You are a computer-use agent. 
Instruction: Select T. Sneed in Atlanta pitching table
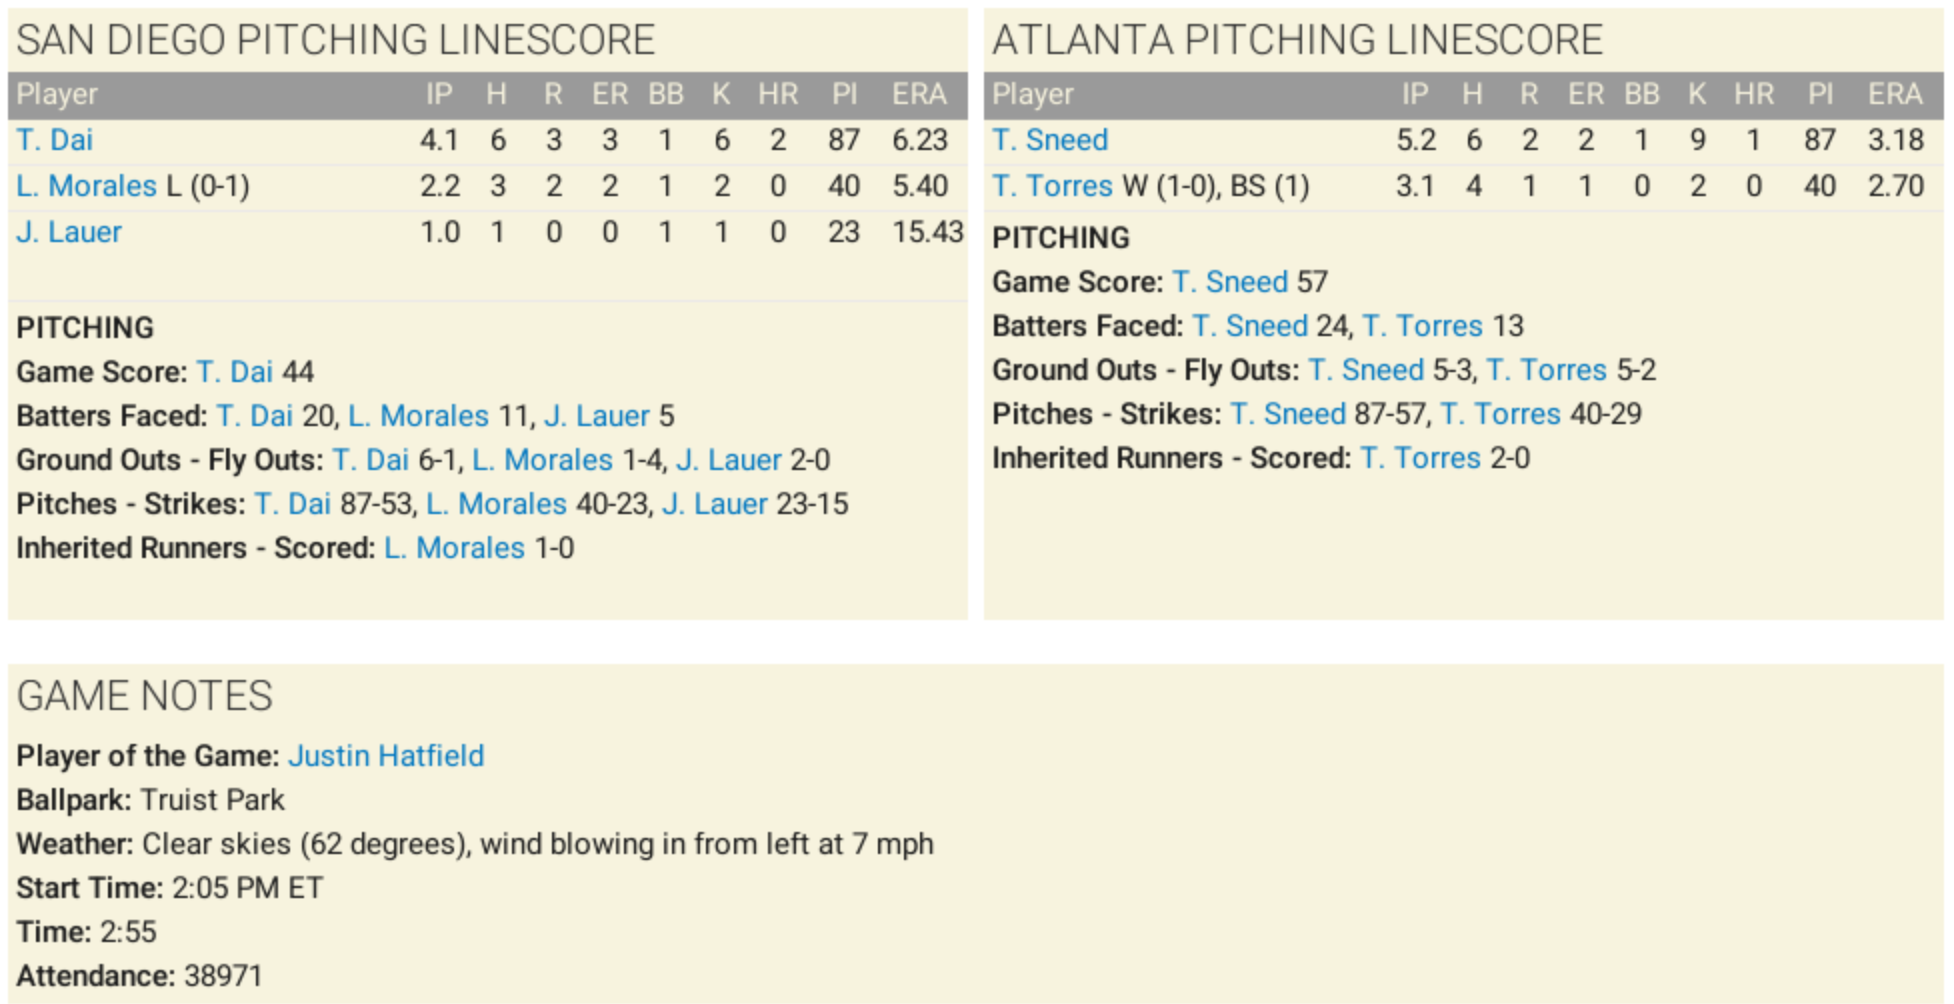1050,140
